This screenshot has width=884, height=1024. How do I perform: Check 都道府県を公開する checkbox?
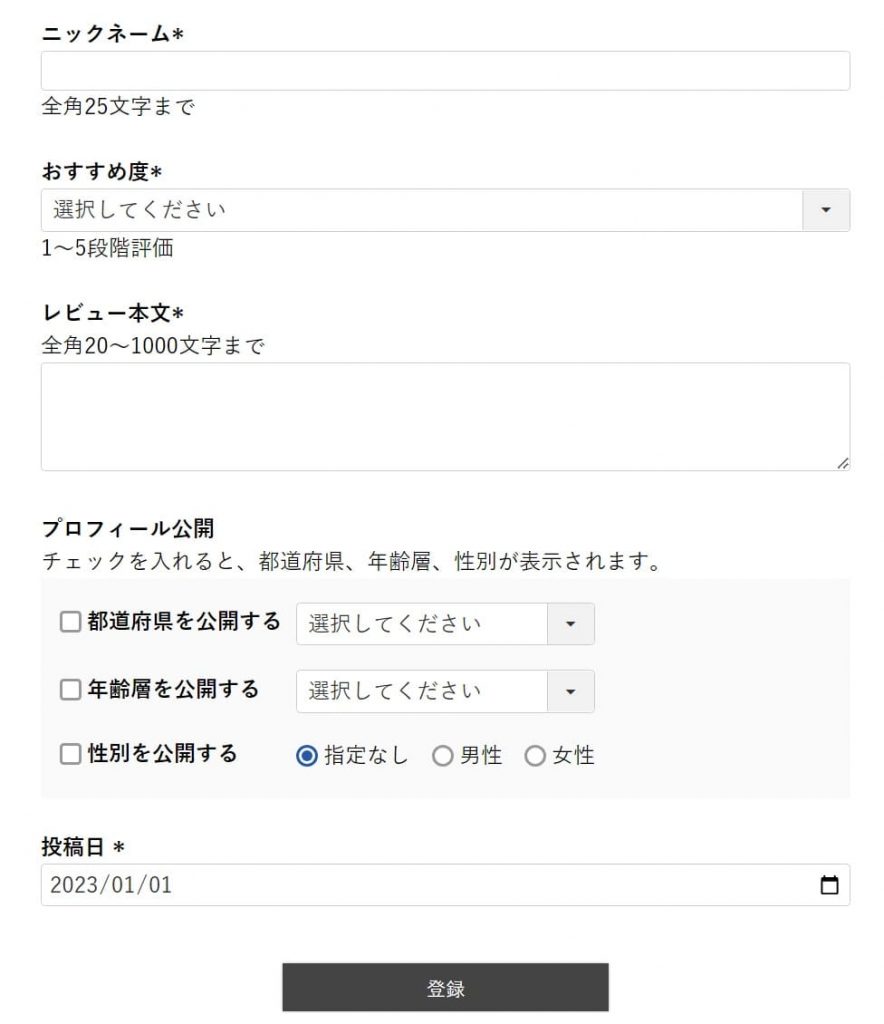click(x=71, y=622)
